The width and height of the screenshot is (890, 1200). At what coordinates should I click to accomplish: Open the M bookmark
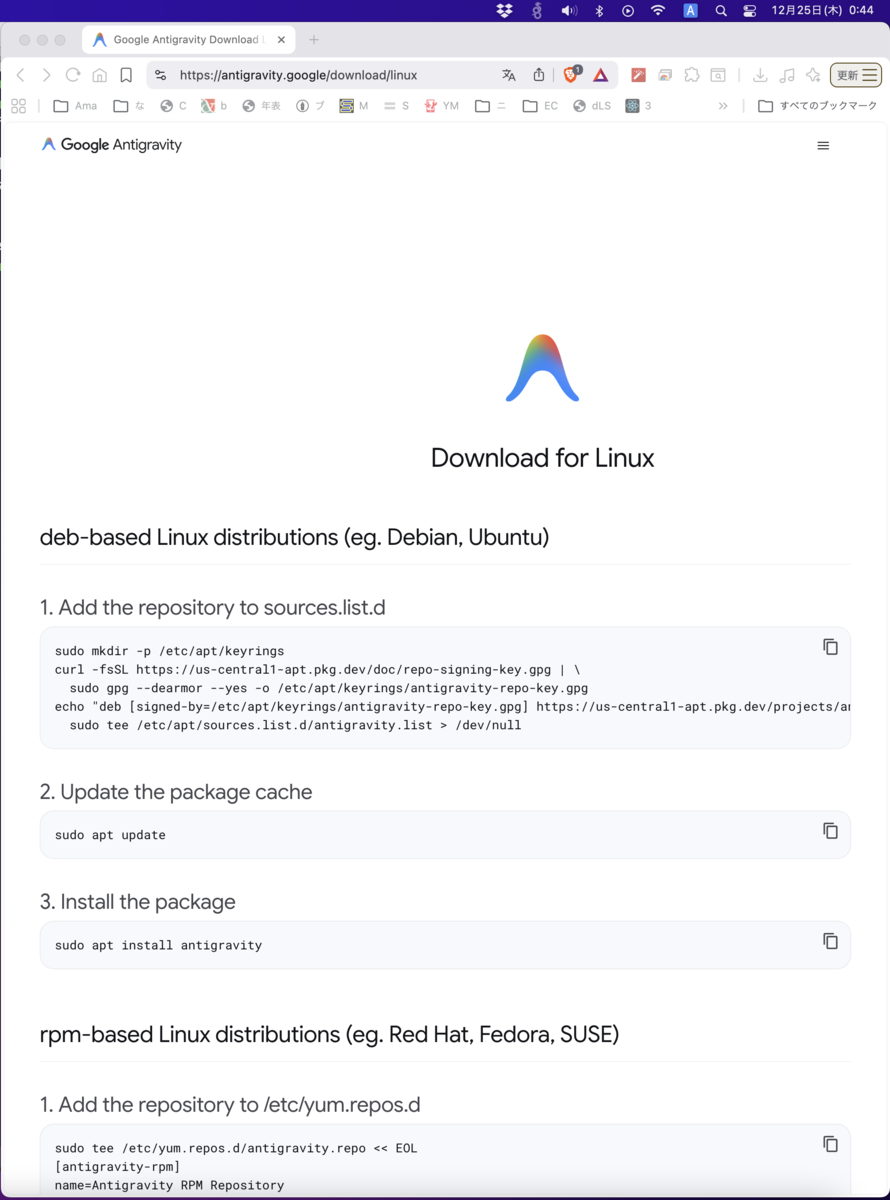coord(354,106)
